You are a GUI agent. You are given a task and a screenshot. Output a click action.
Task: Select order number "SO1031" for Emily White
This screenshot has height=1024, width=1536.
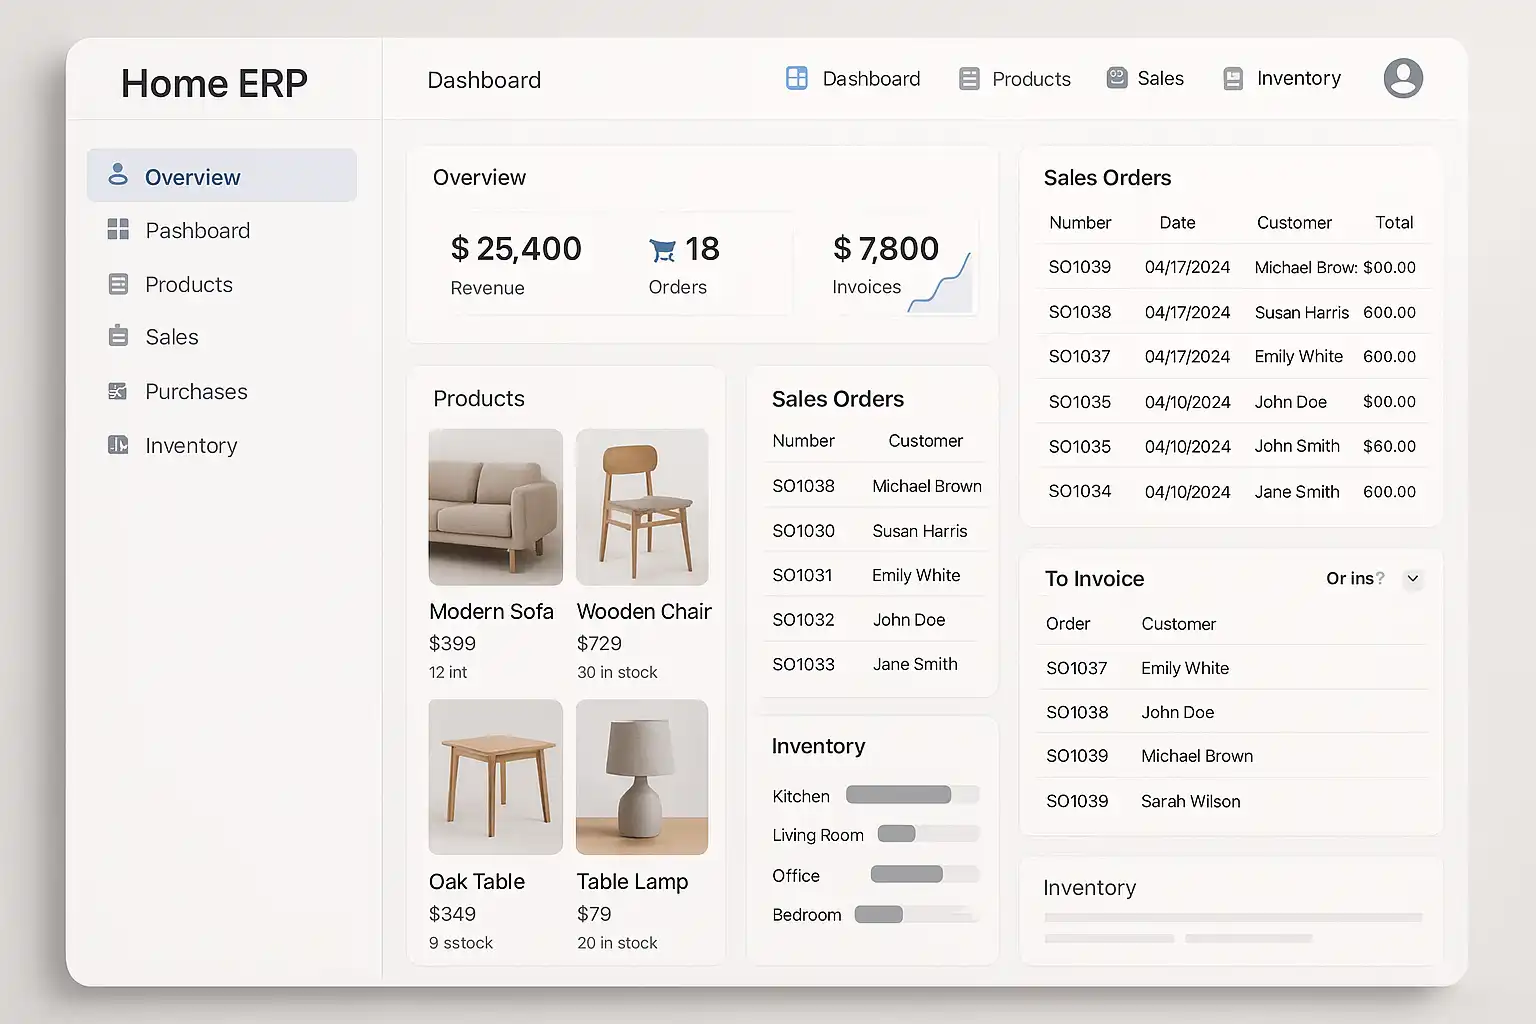802,575
